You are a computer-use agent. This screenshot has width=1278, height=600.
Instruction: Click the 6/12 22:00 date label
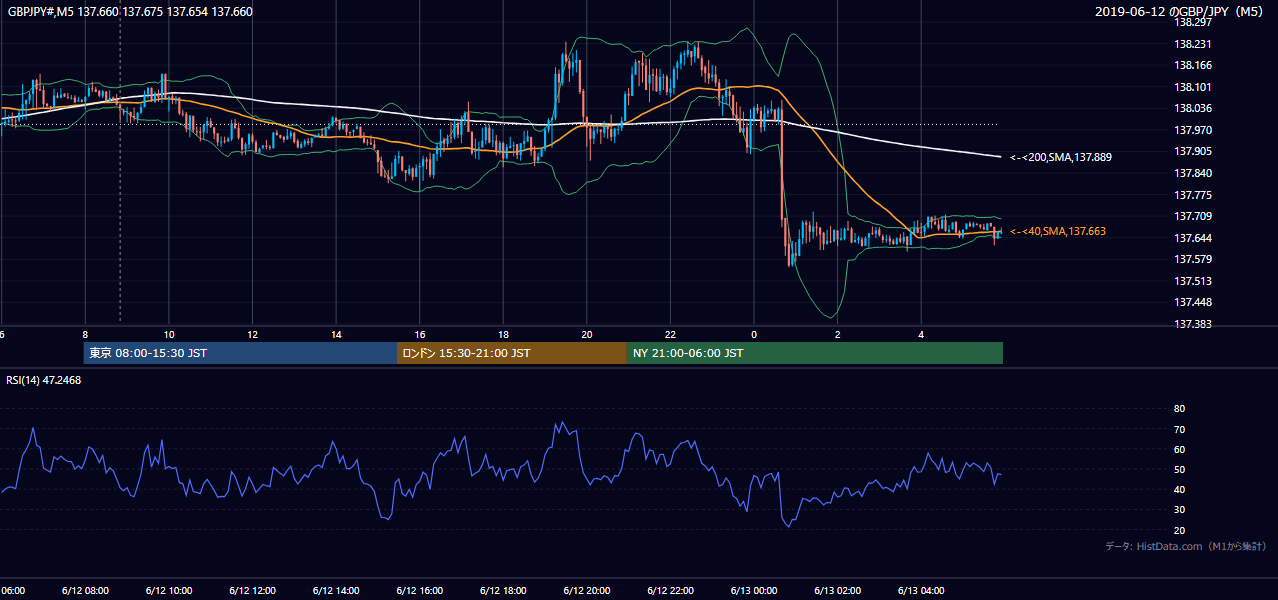coord(670,590)
